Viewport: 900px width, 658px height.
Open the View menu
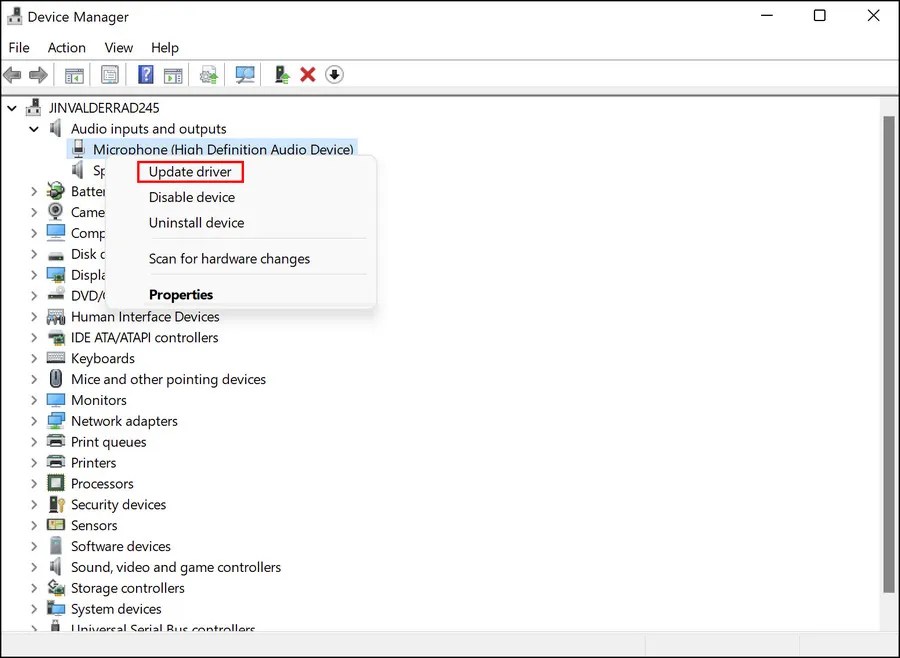pos(118,47)
